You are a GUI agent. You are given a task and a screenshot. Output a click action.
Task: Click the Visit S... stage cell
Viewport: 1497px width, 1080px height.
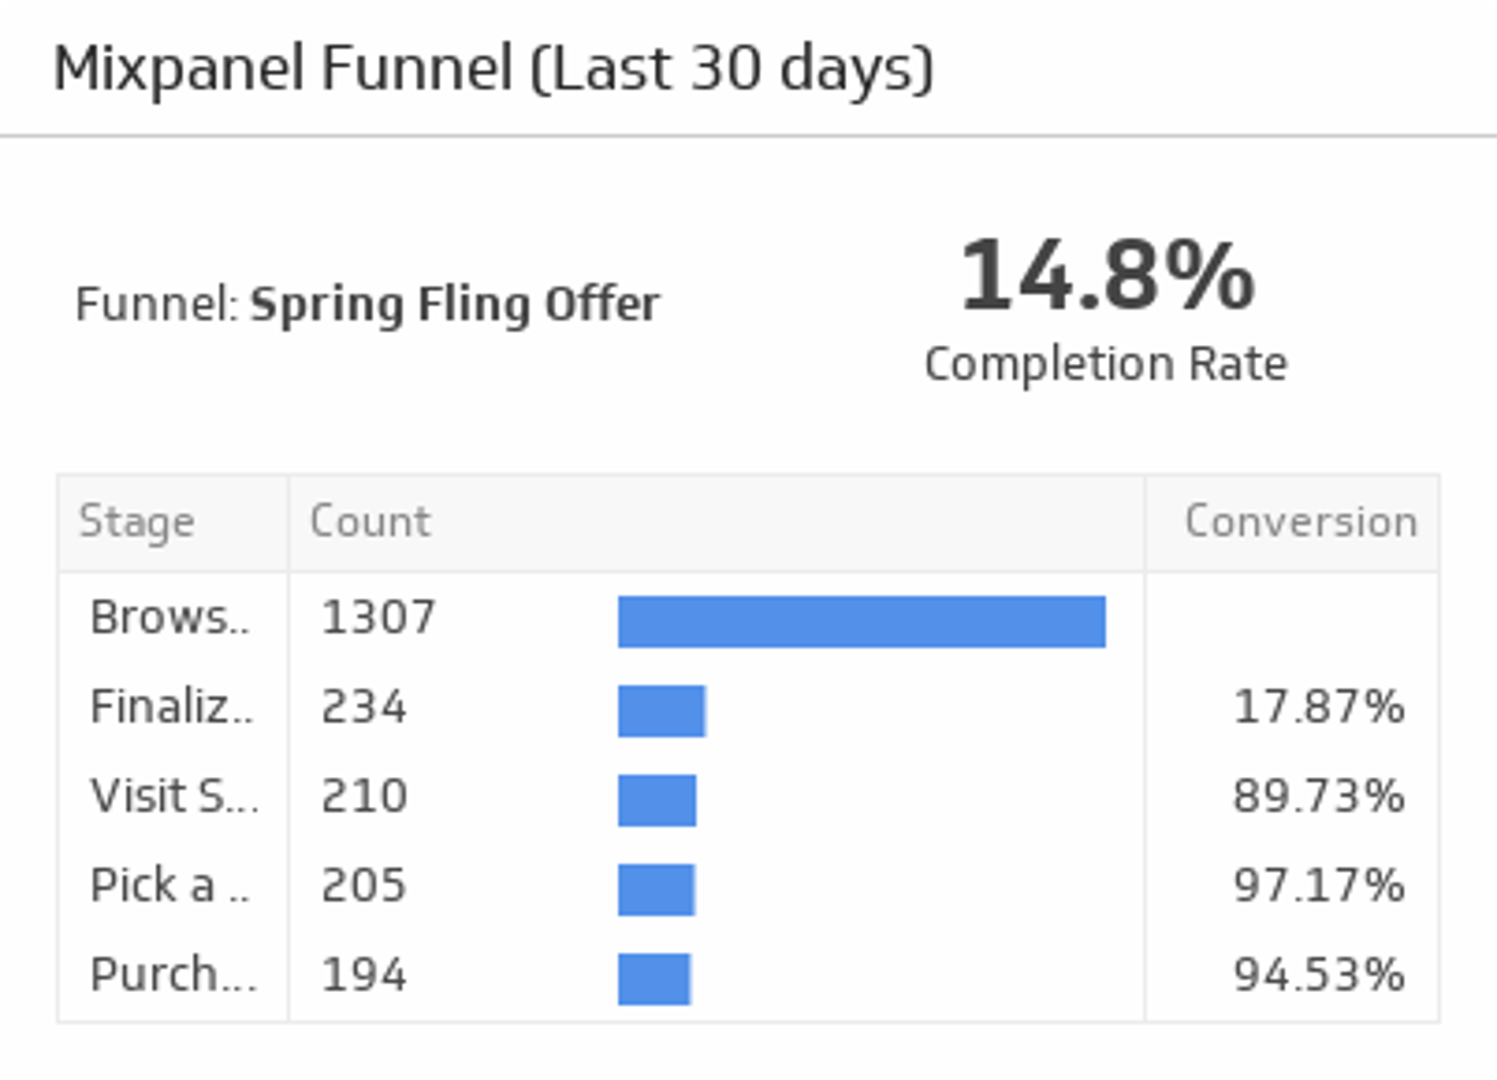pos(173,796)
